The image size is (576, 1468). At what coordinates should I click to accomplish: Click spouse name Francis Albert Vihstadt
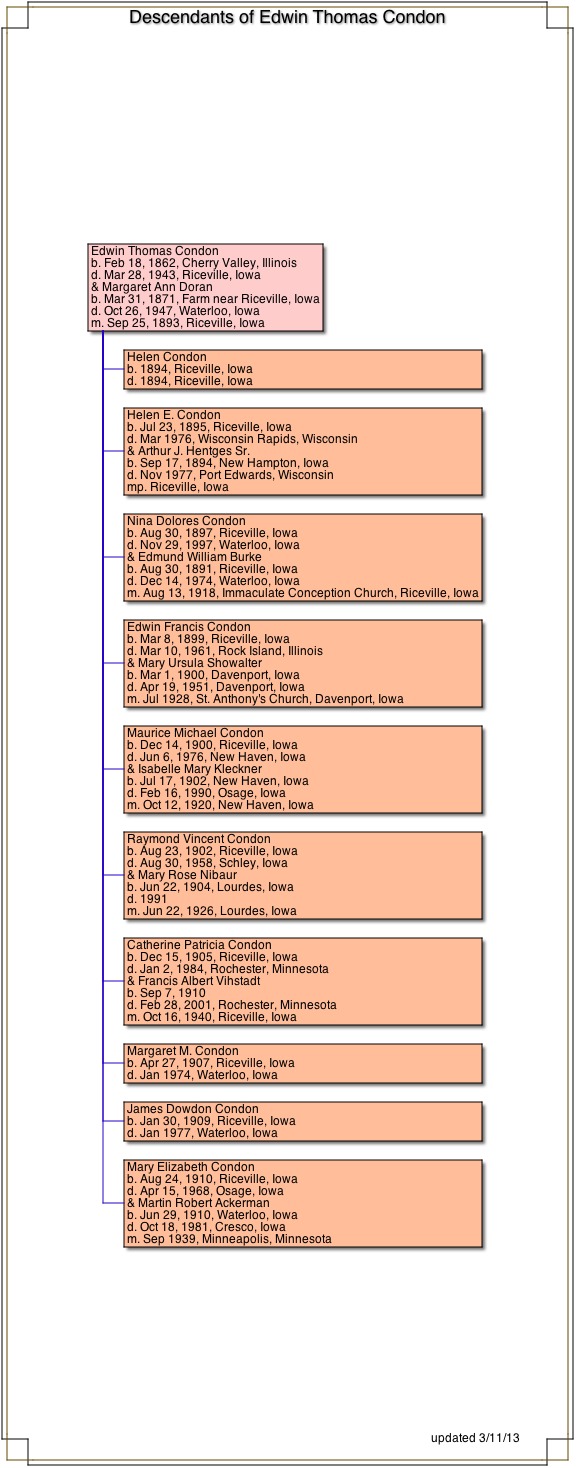(x=199, y=981)
